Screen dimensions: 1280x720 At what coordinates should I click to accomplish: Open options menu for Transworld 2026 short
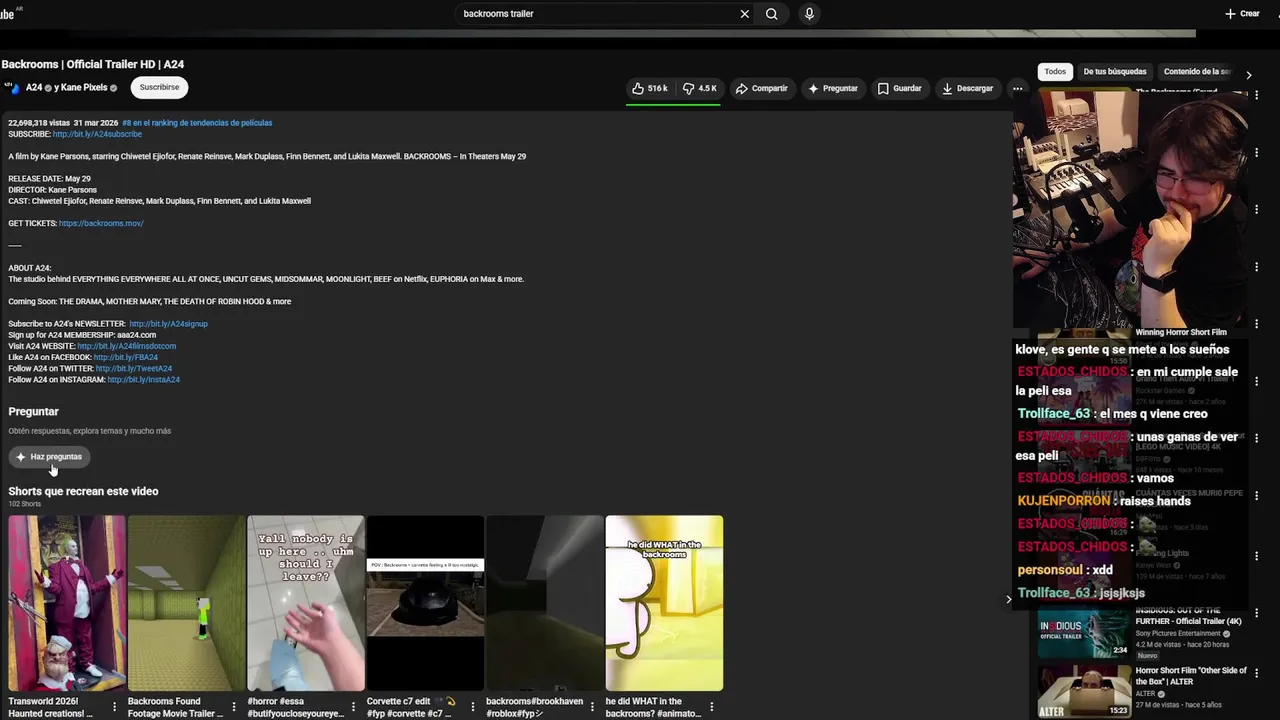coord(114,707)
